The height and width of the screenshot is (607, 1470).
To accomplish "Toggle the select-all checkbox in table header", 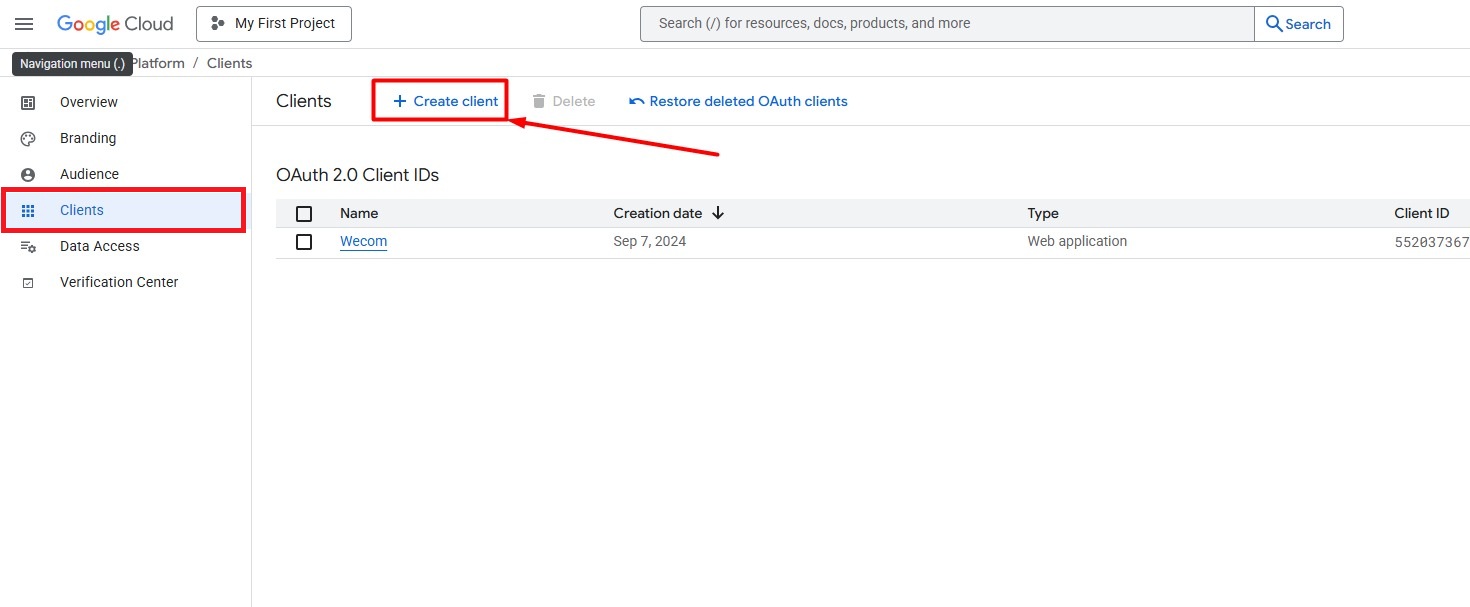I will point(304,214).
